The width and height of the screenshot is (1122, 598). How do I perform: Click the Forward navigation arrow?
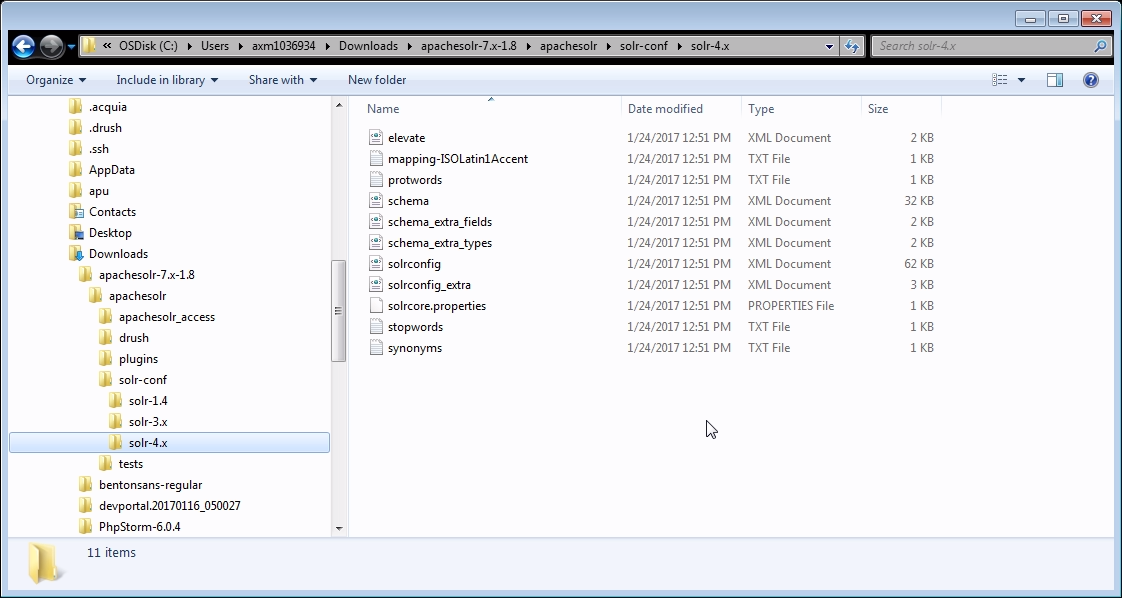point(52,46)
